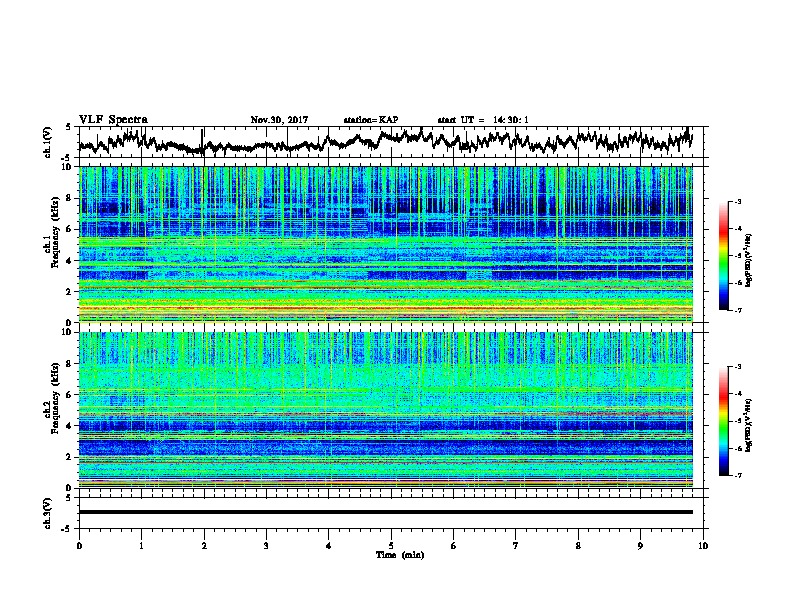Click the "-7" tick on ch.1 colorbar
This screenshot has height=612, width=792.
737,310
